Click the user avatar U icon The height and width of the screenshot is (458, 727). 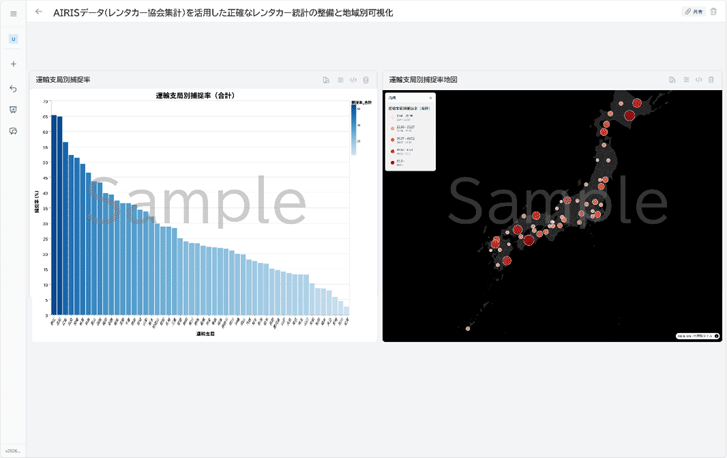pos(13,39)
